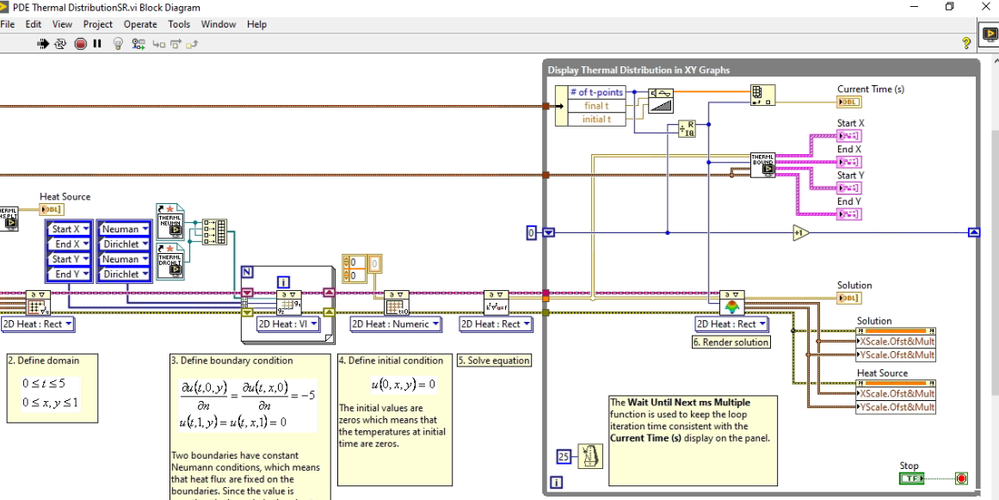
Task: Select the Stop boolean TF terminal
Action: pos(912,478)
